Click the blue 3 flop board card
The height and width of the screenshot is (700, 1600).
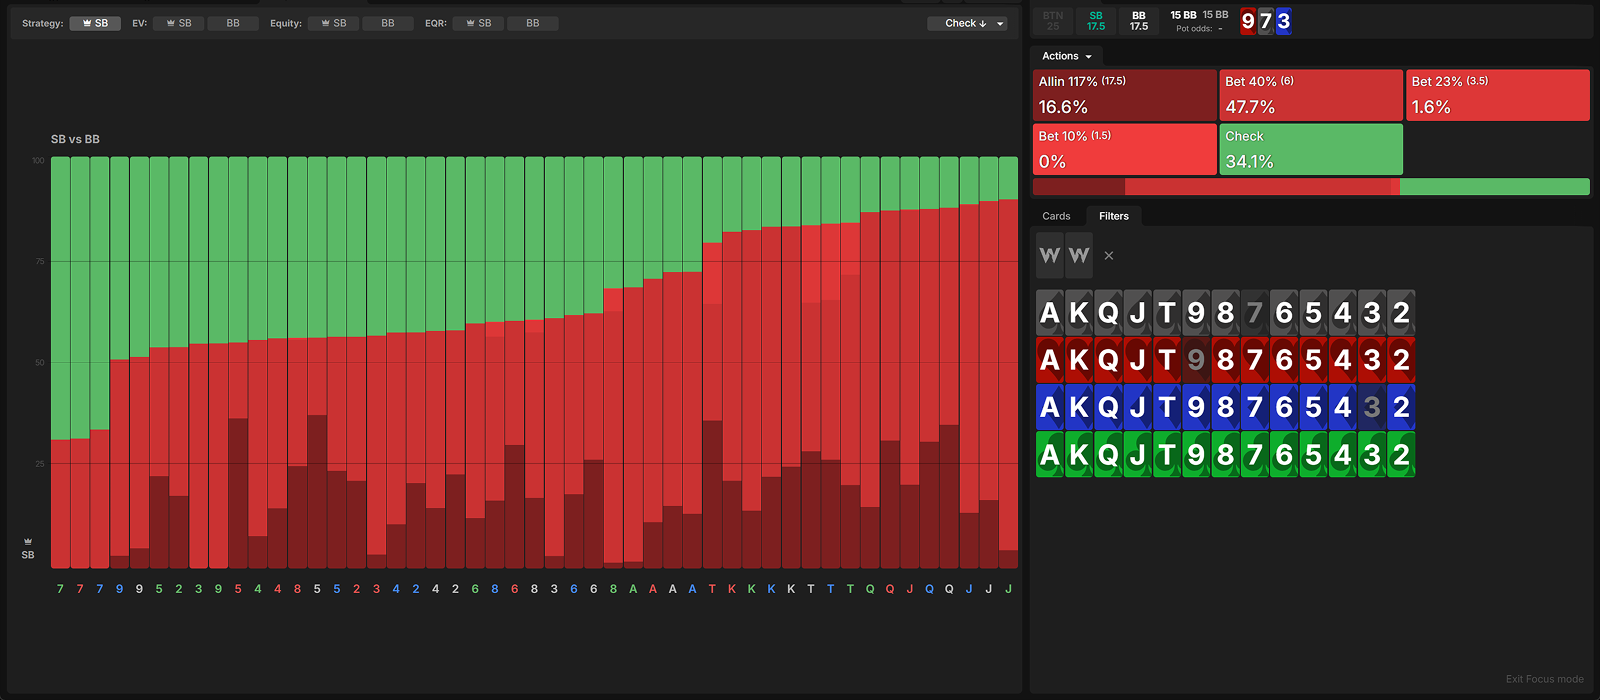click(1283, 21)
